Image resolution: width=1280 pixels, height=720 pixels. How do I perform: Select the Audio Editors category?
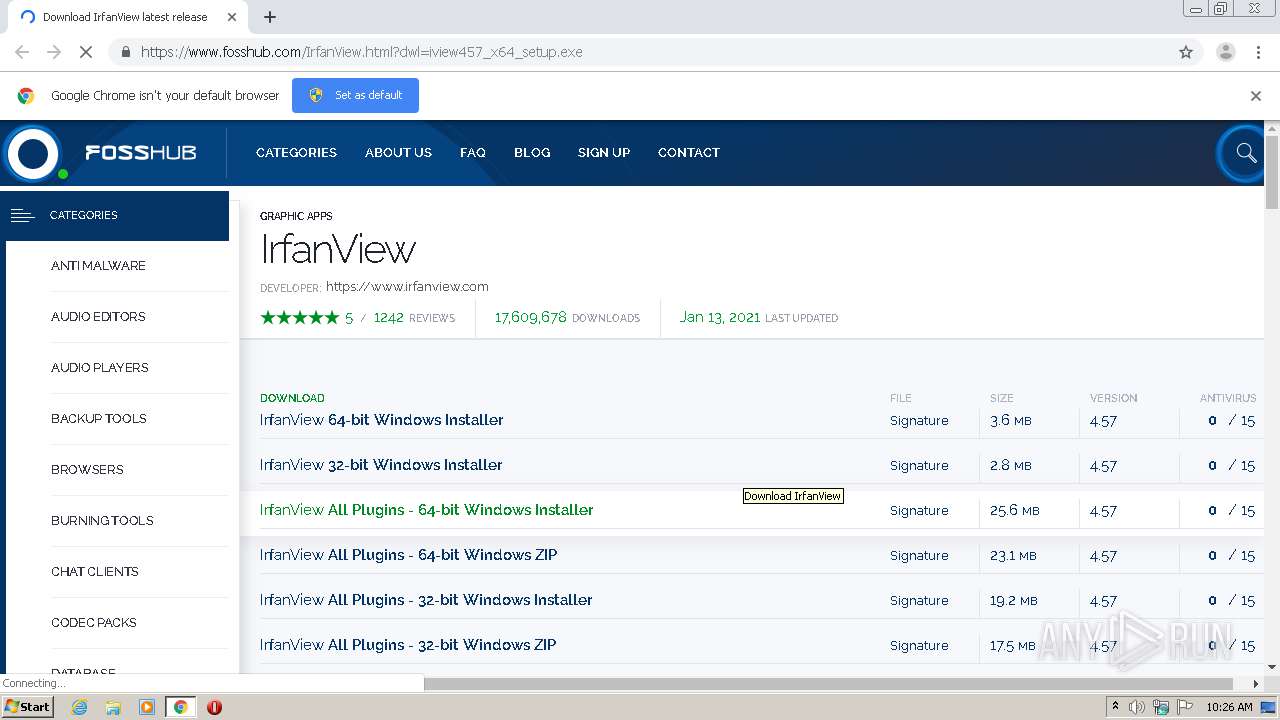click(98, 317)
